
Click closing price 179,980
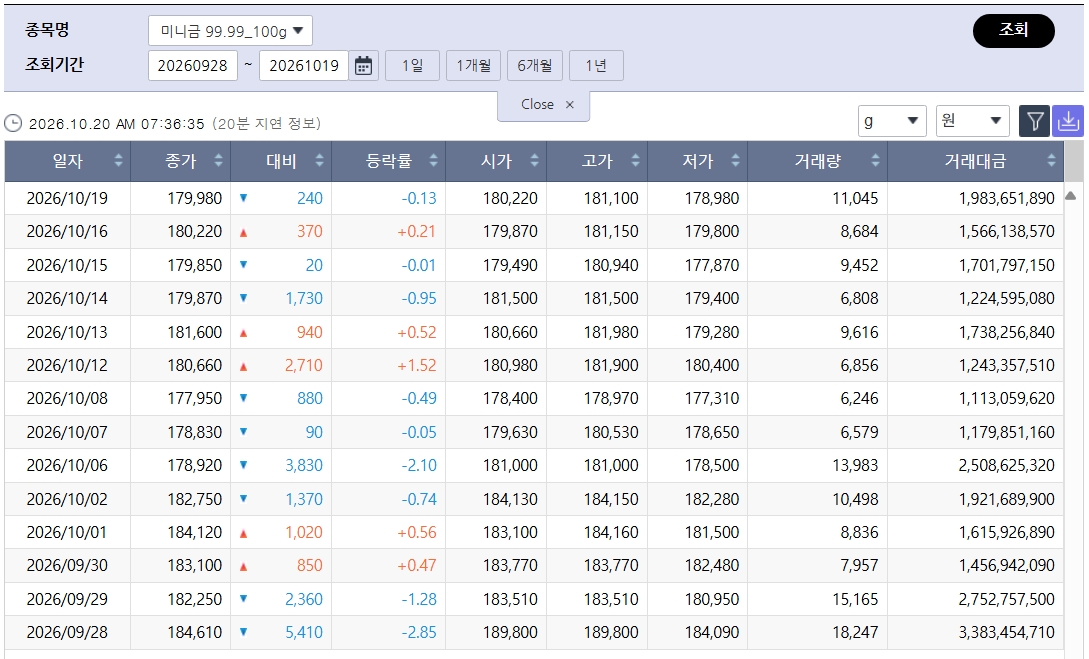(x=195, y=199)
